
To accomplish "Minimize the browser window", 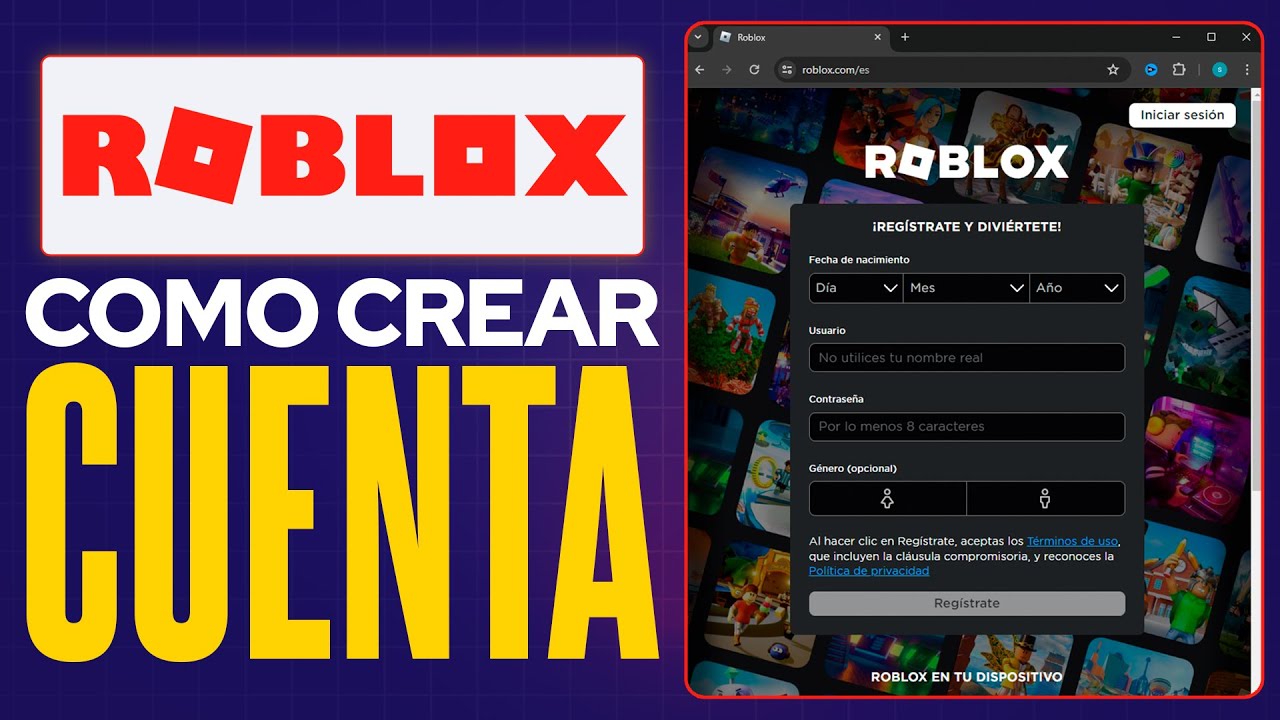I will click(x=1175, y=37).
